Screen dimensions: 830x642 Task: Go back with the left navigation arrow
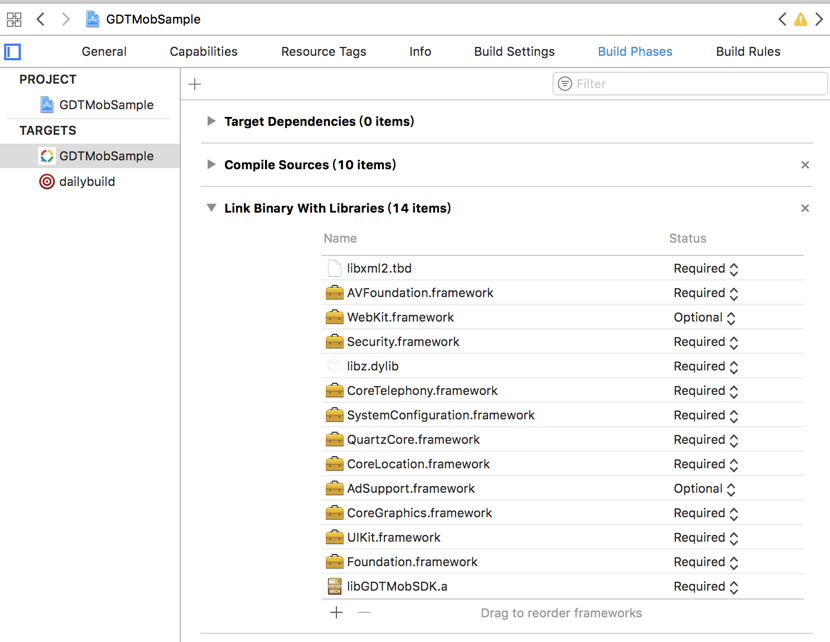pos(41,19)
